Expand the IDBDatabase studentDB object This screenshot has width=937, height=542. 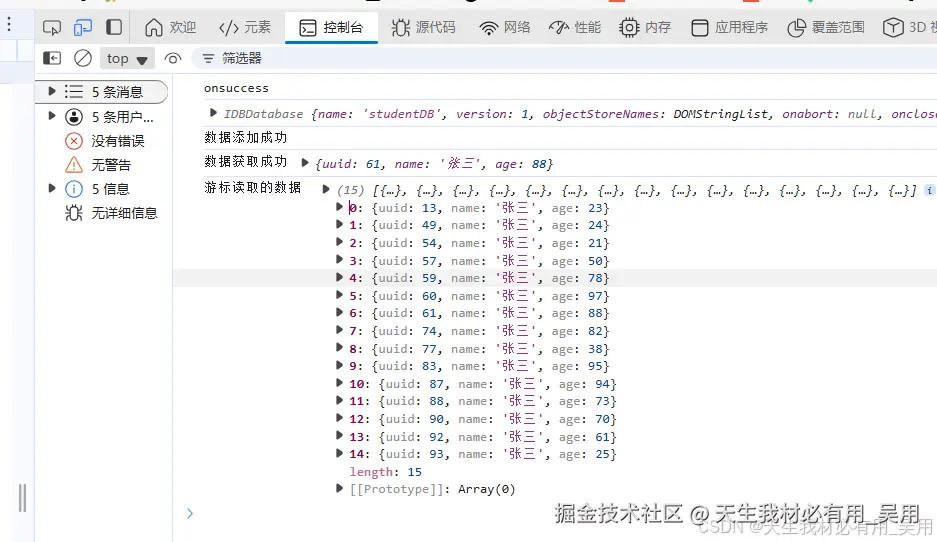pos(213,112)
